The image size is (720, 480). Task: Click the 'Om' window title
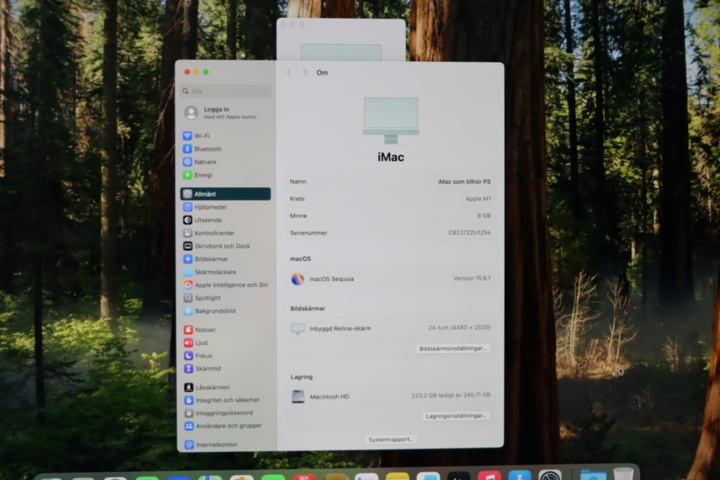tap(322, 73)
